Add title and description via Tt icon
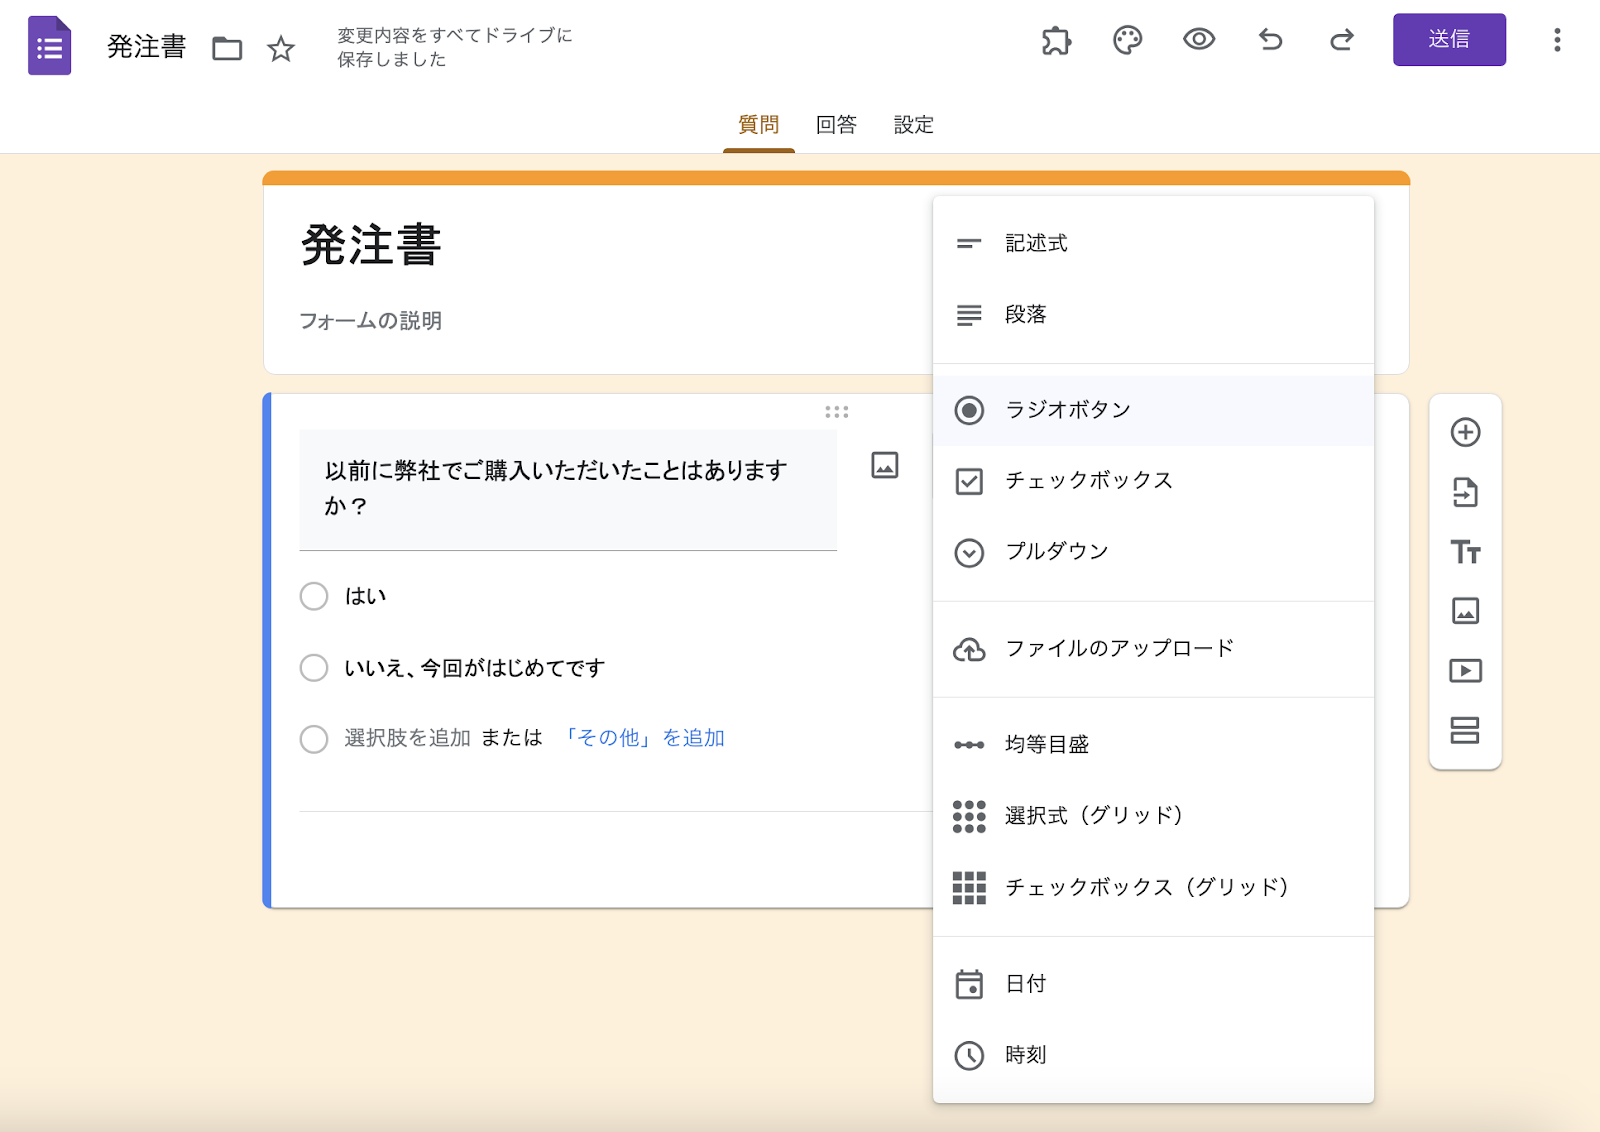Image resolution: width=1600 pixels, height=1132 pixels. pos(1465,552)
